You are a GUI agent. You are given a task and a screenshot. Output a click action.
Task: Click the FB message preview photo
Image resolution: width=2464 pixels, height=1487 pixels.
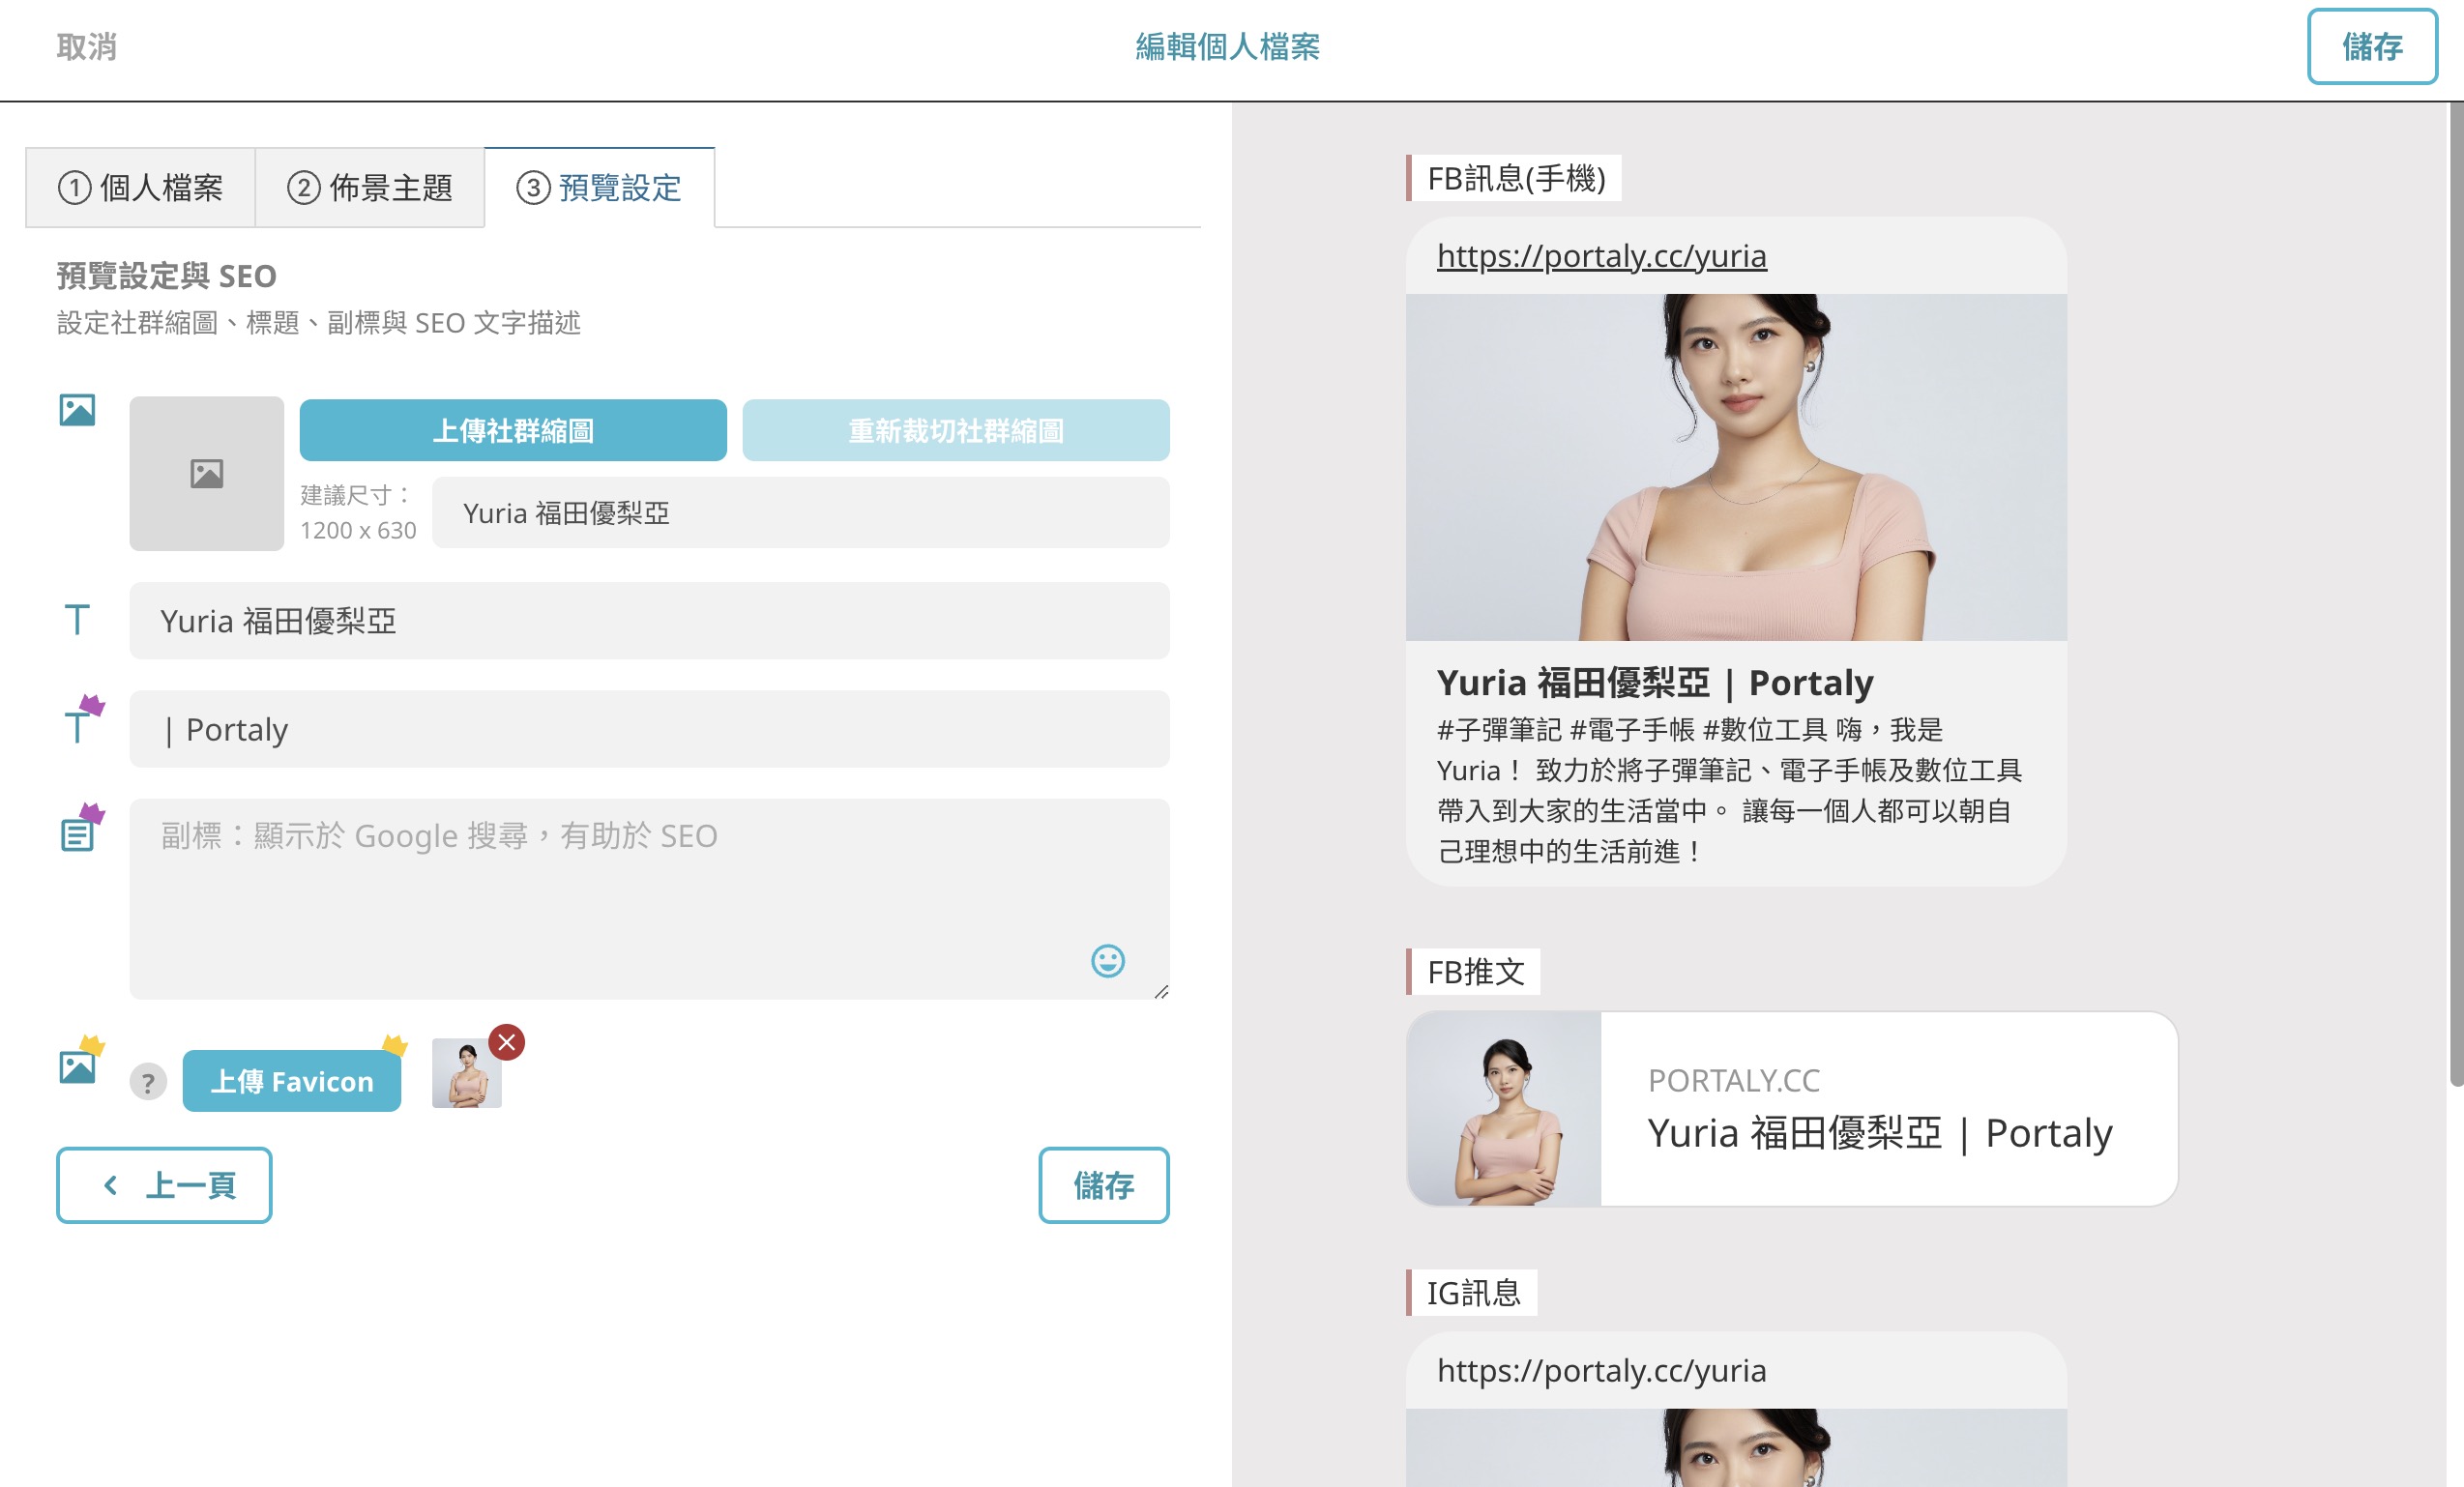(1736, 467)
